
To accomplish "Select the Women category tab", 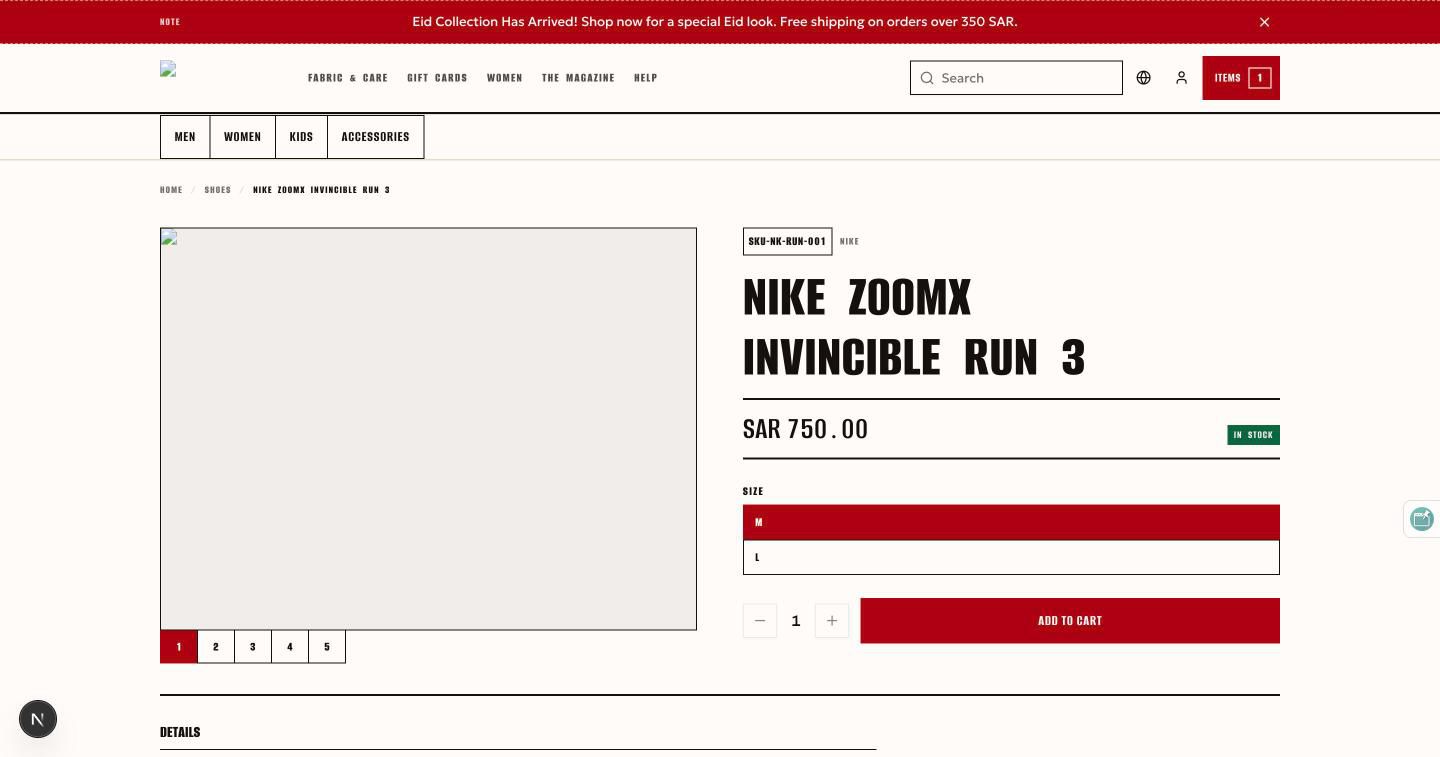I will click(242, 137).
